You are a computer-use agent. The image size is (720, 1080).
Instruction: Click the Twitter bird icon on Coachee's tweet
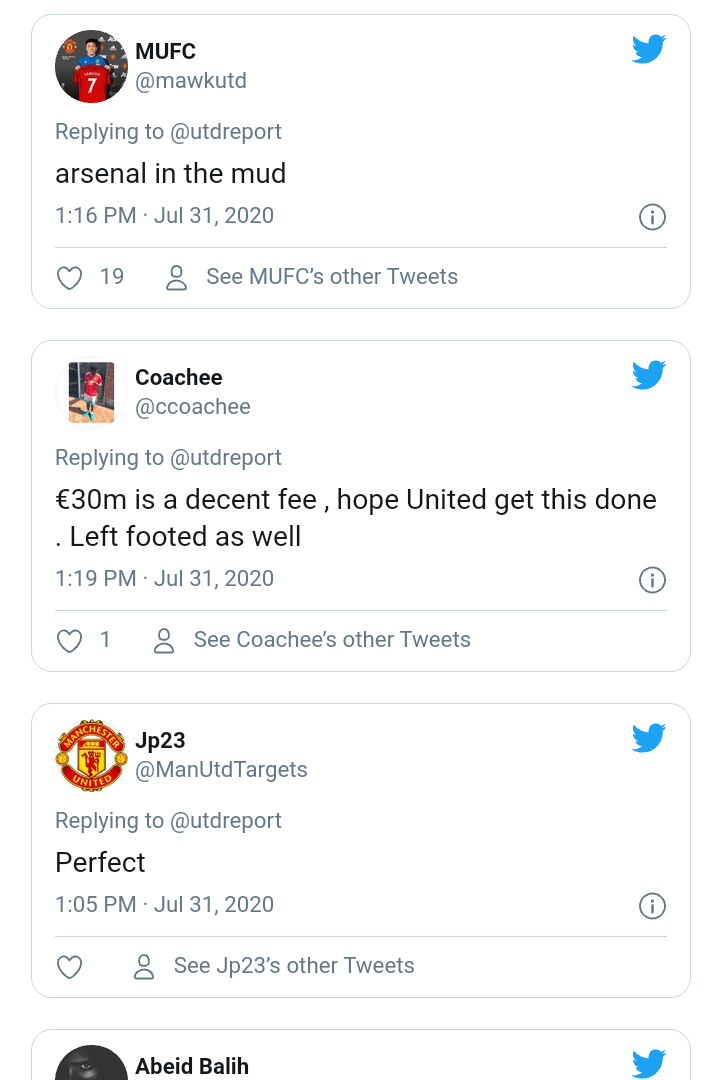pyautogui.click(x=648, y=375)
